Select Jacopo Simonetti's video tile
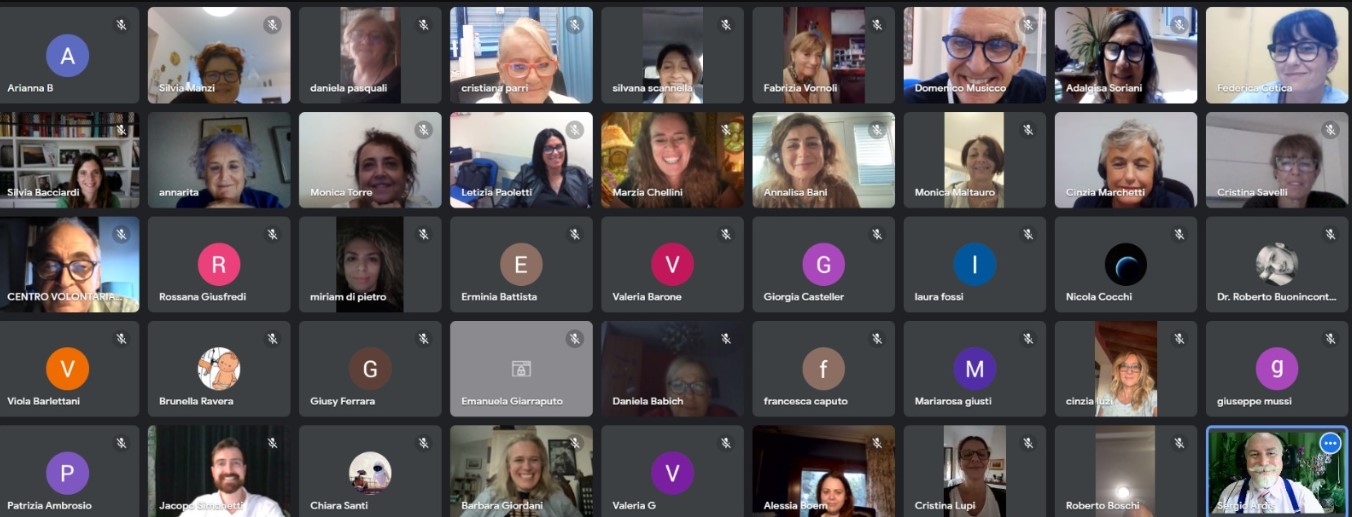Screen dimensions: 1352x517 [x=219, y=471]
